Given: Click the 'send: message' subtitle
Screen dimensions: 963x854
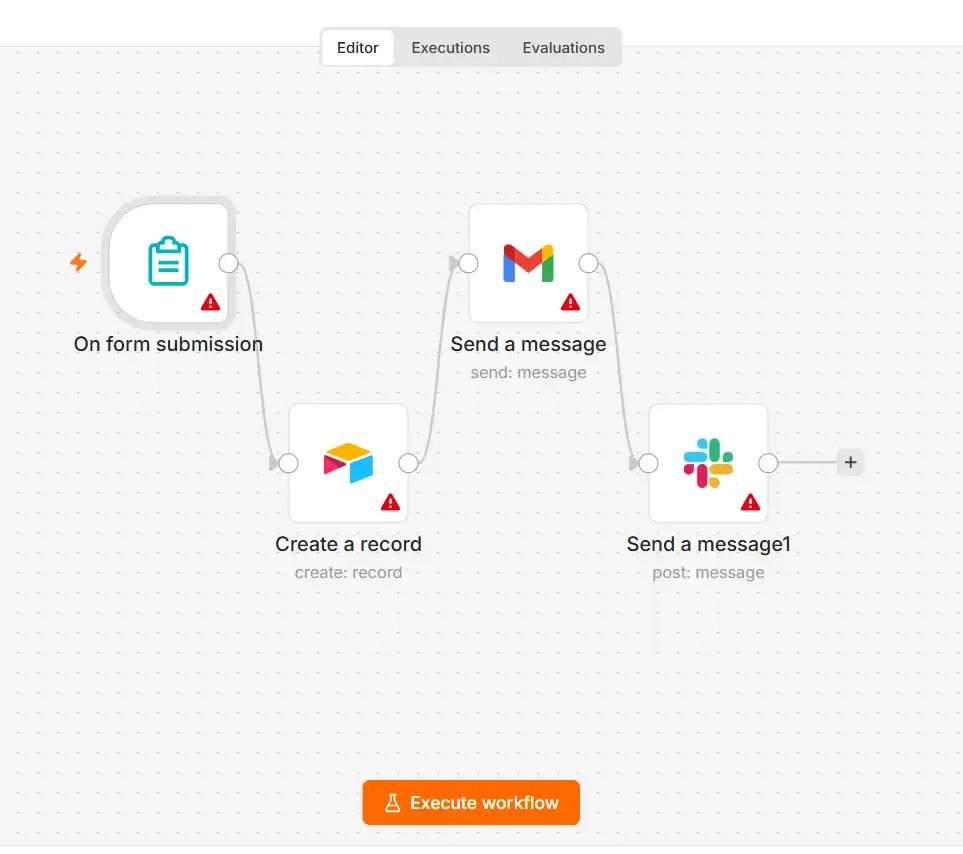Looking at the screenshot, I should (x=528, y=372).
